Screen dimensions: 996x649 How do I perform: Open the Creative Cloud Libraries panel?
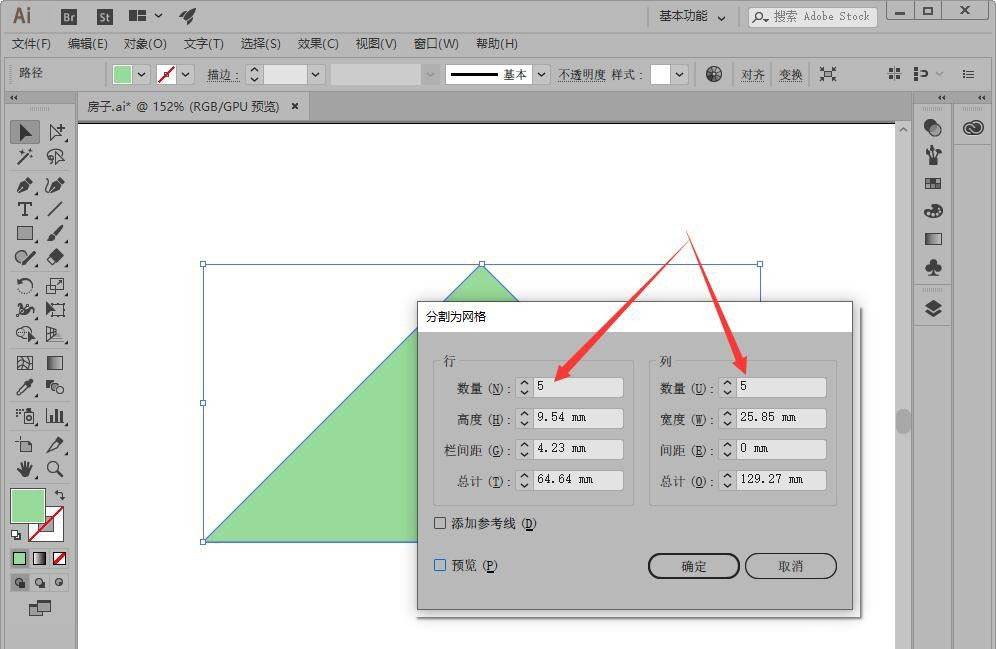click(x=973, y=128)
